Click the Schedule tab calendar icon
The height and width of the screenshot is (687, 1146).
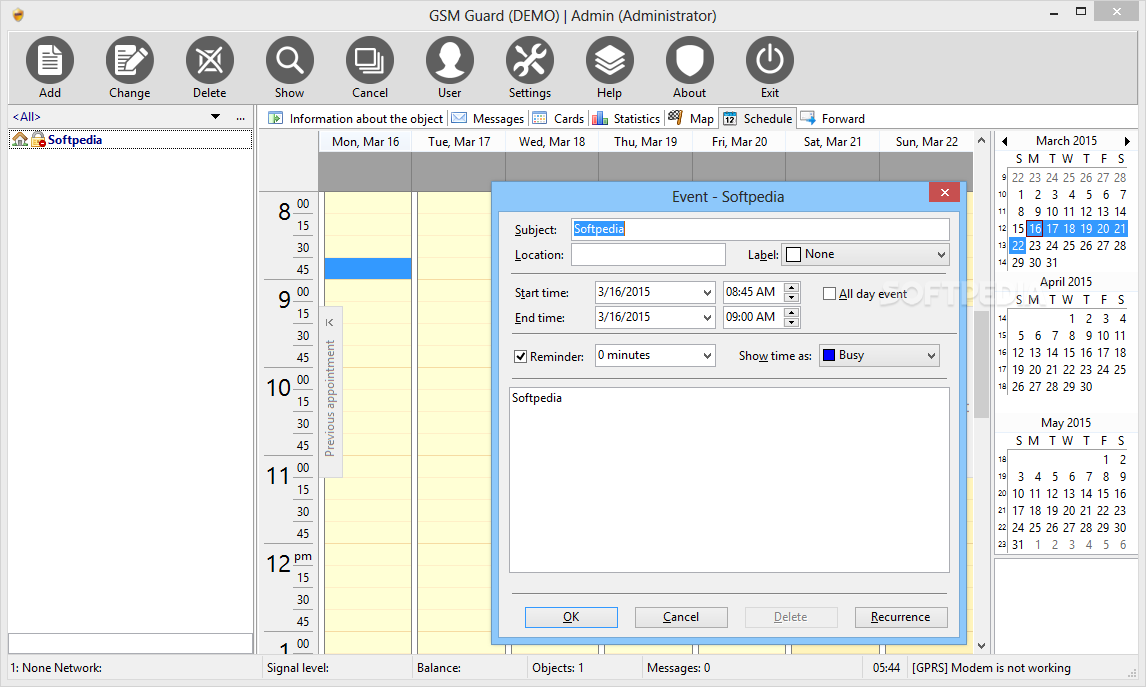click(730, 118)
